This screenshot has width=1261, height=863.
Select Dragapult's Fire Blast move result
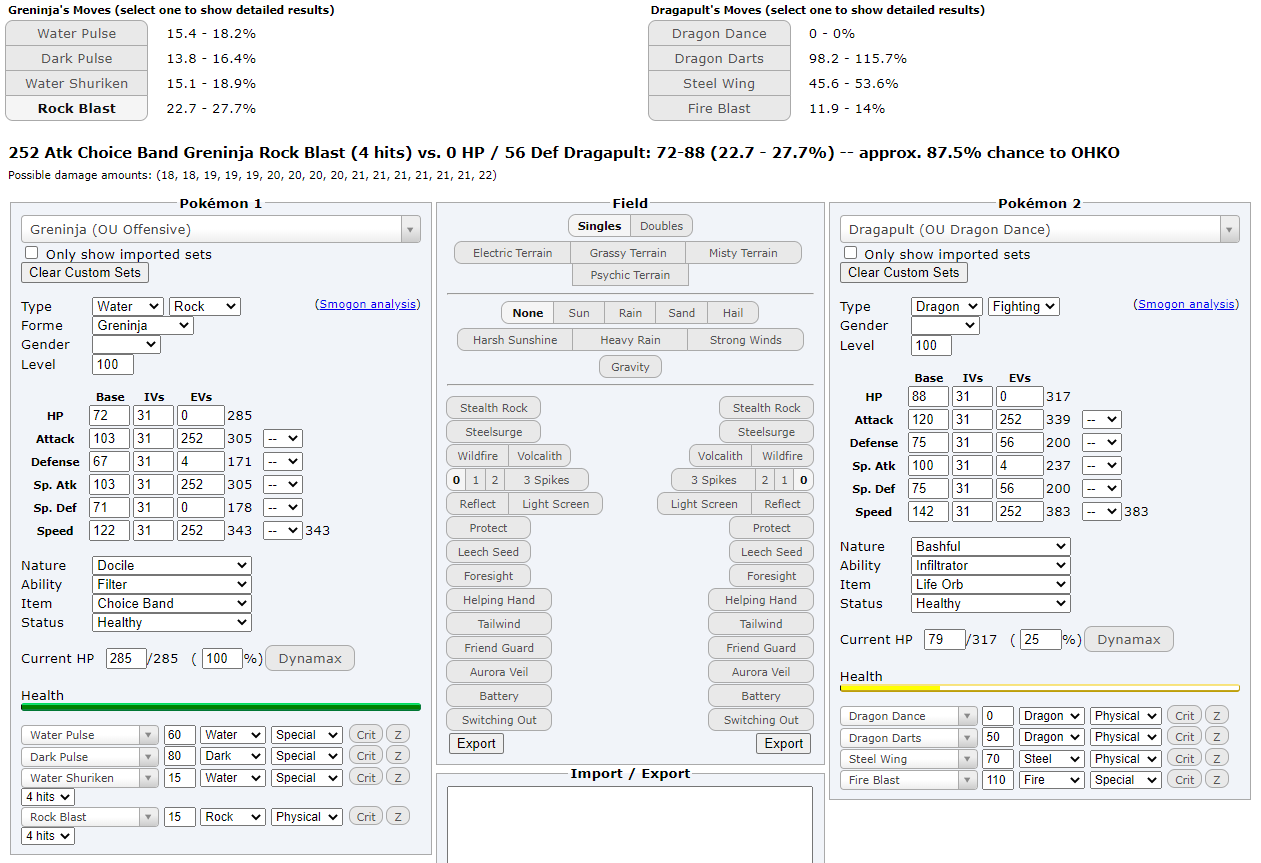(x=719, y=108)
